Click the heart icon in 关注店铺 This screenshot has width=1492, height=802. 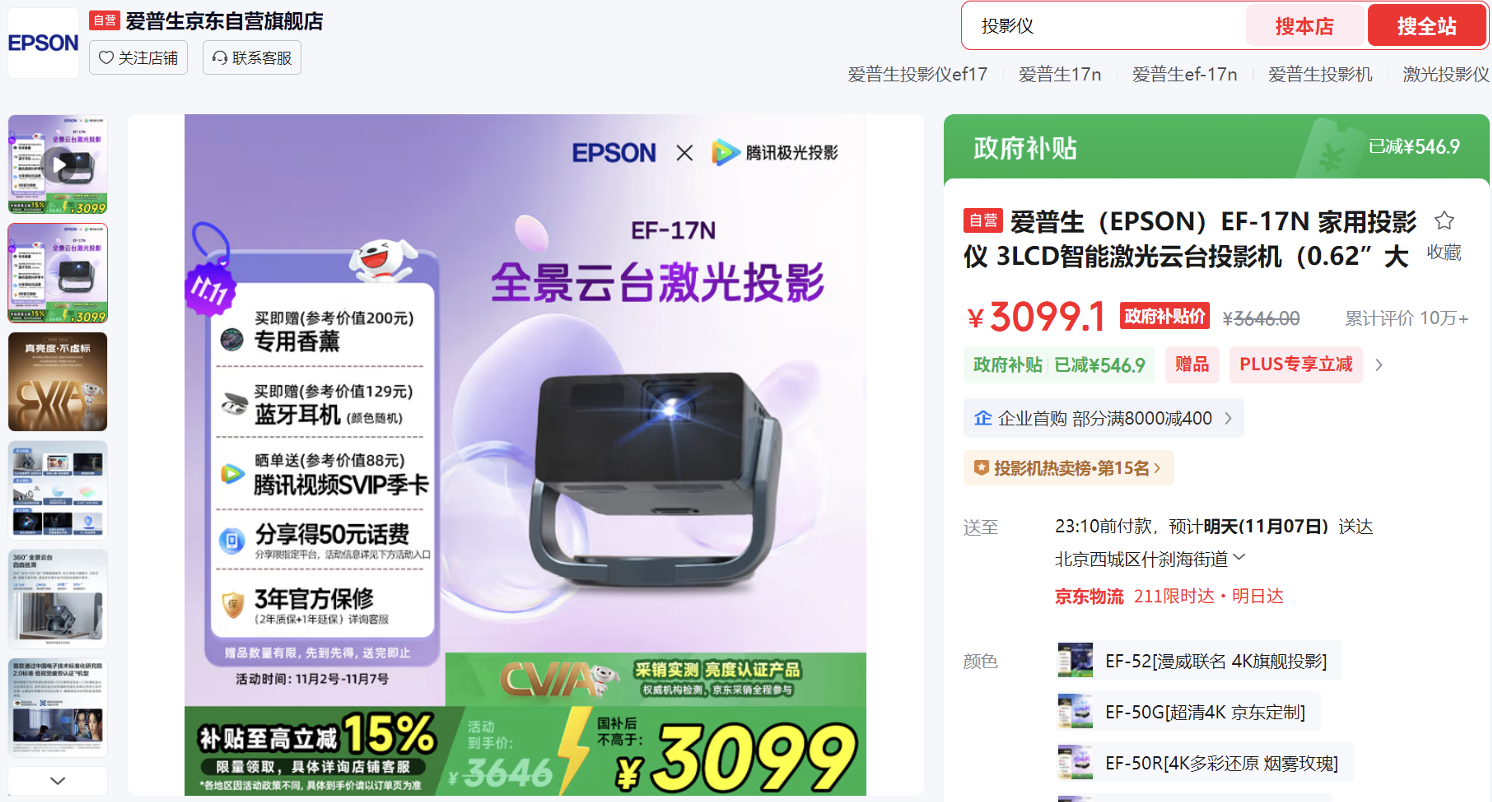[x=107, y=58]
